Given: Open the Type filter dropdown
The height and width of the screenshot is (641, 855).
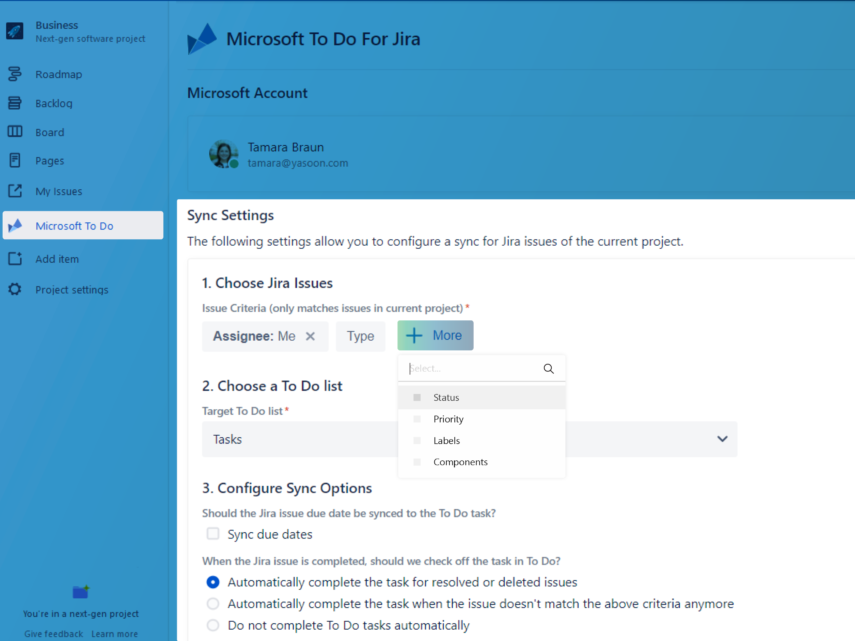Looking at the screenshot, I should 360,336.
